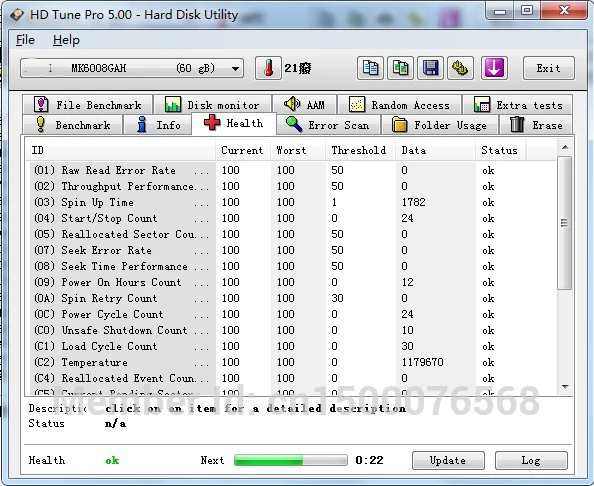The height and width of the screenshot is (486, 594).
Task: Switch to the Random Access tab
Action: pos(399,105)
